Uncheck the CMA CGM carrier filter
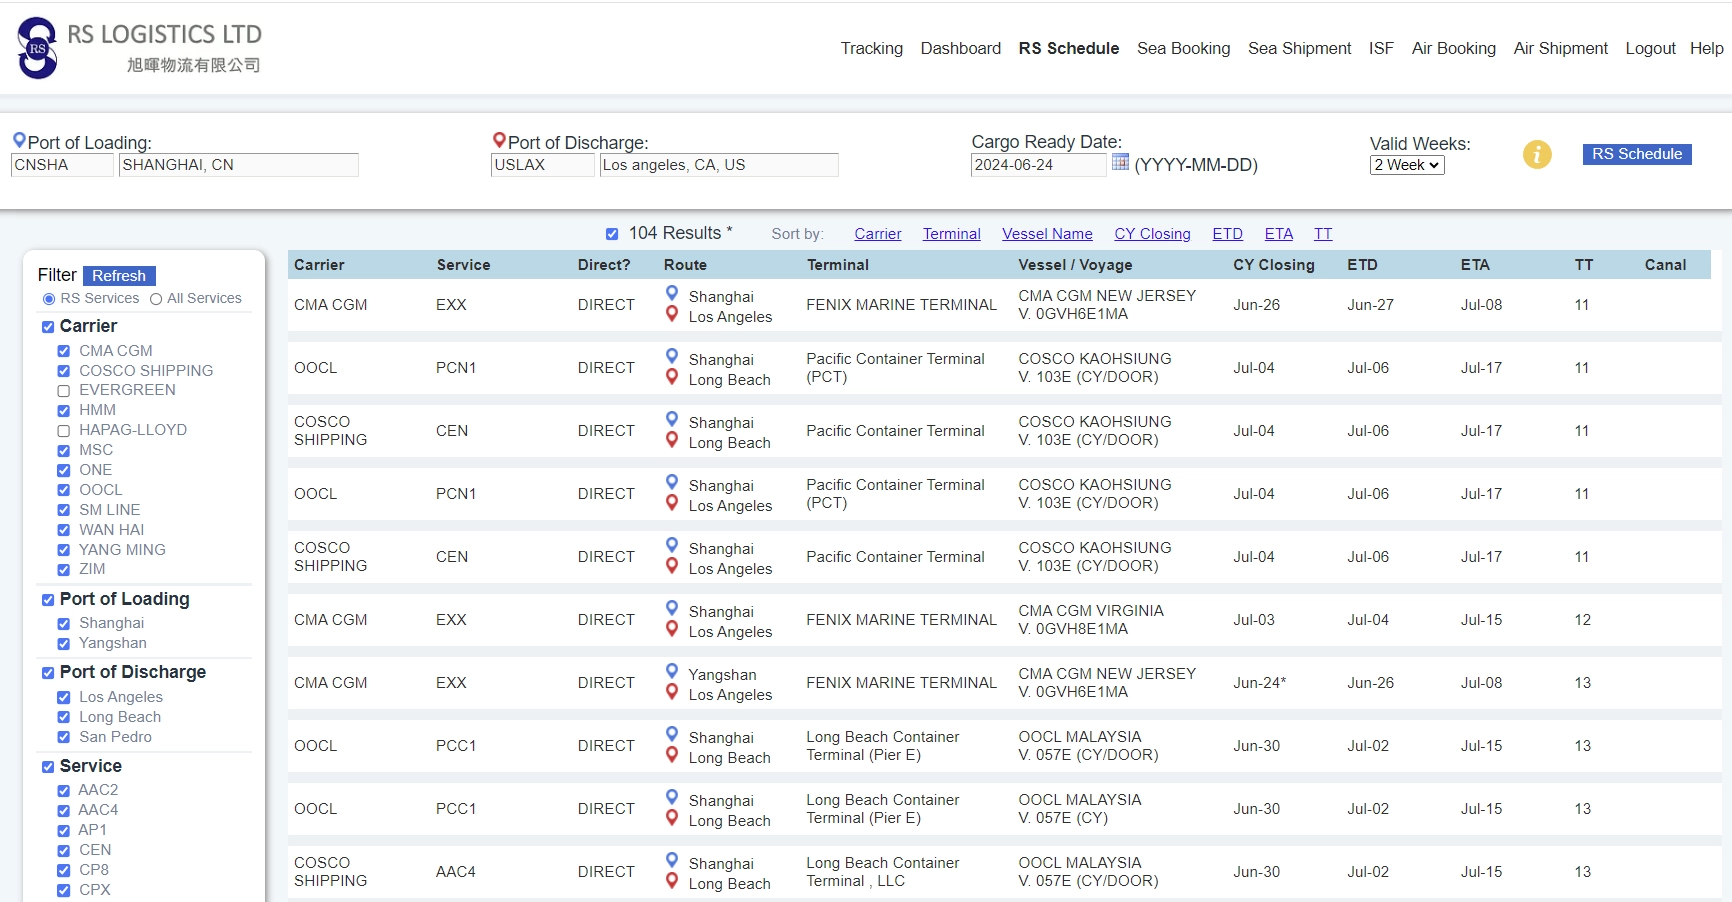1732x902 pixels. click(64, 351)
